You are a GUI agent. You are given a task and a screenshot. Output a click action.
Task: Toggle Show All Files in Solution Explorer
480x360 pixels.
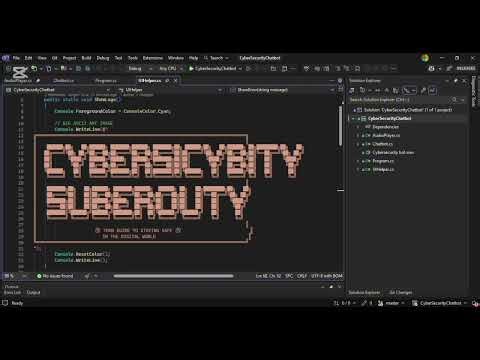[396, 90]
